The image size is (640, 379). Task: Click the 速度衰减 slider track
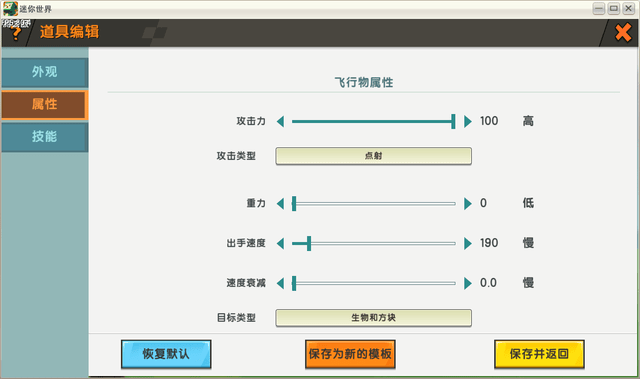pyautogui.click(x=373, y=283)
